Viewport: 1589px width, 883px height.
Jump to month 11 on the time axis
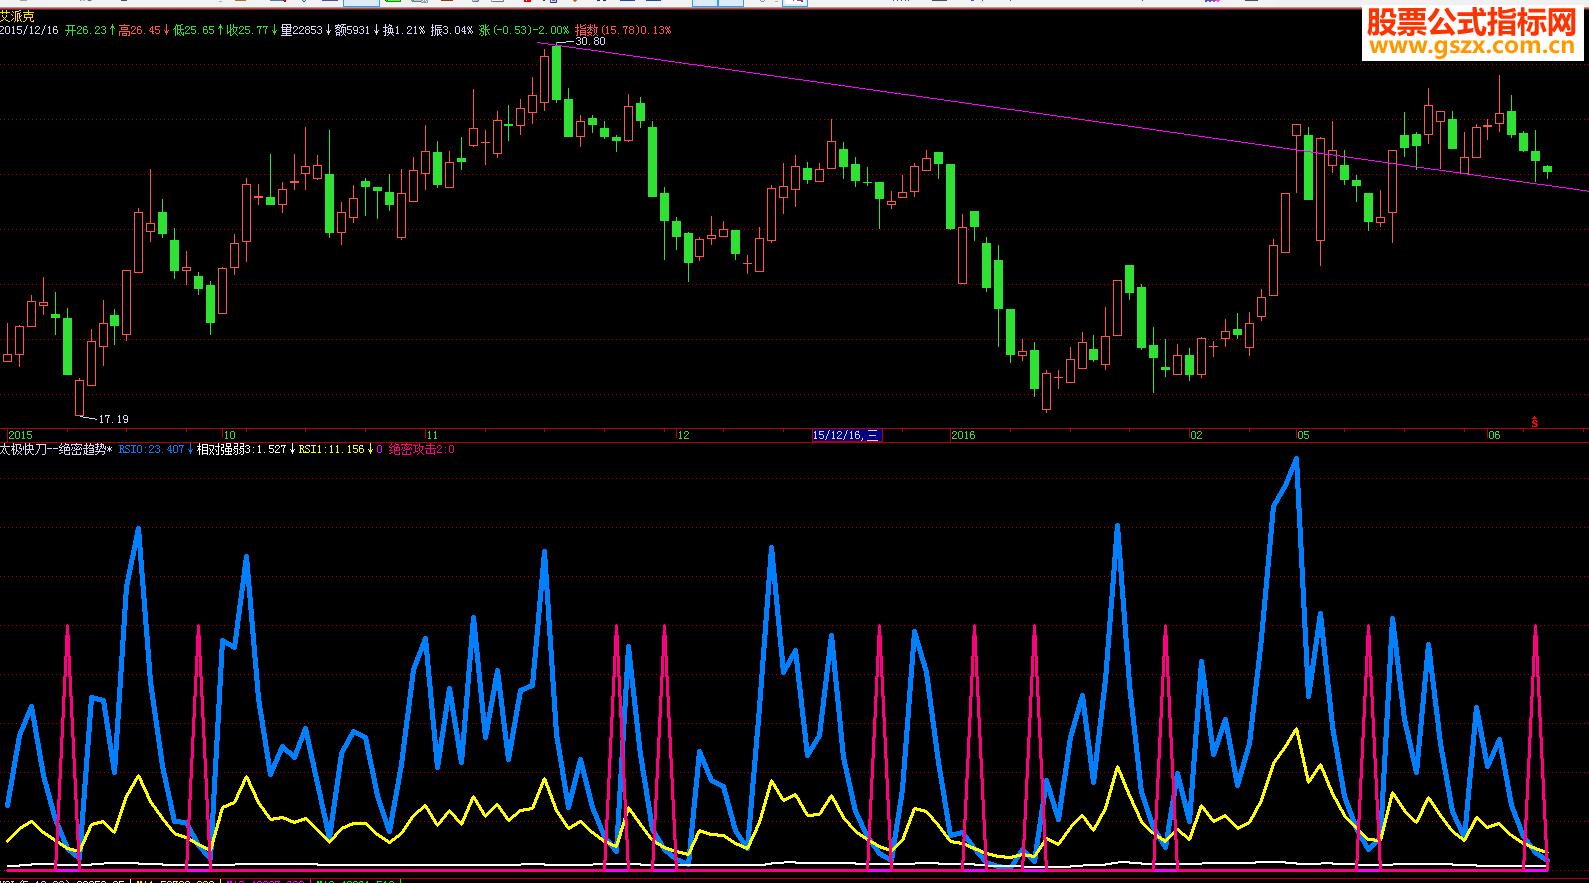pos(432,435)
